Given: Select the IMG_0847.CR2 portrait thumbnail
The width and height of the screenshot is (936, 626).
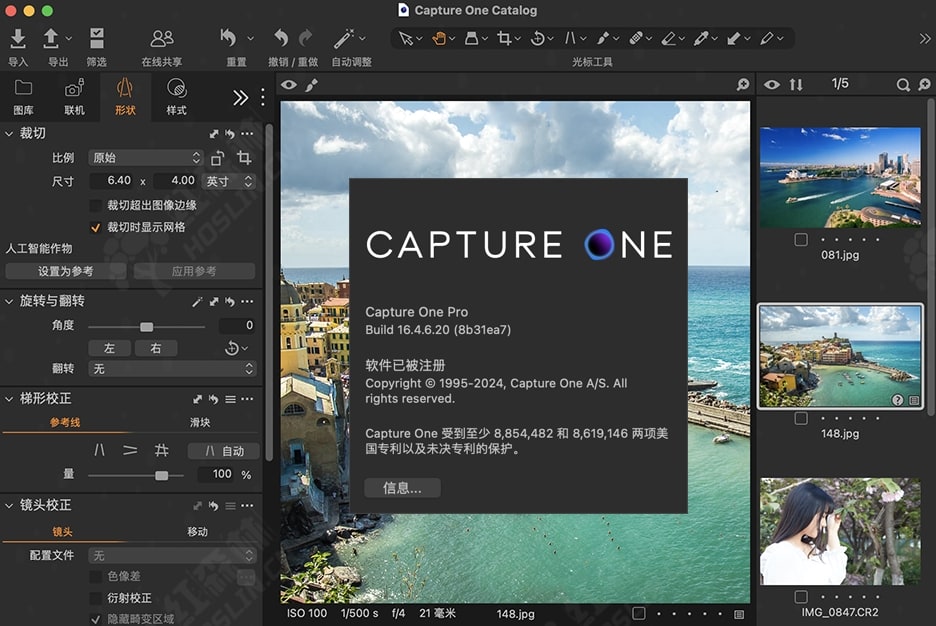Looking at the screenshot, I should coord(840,531).
